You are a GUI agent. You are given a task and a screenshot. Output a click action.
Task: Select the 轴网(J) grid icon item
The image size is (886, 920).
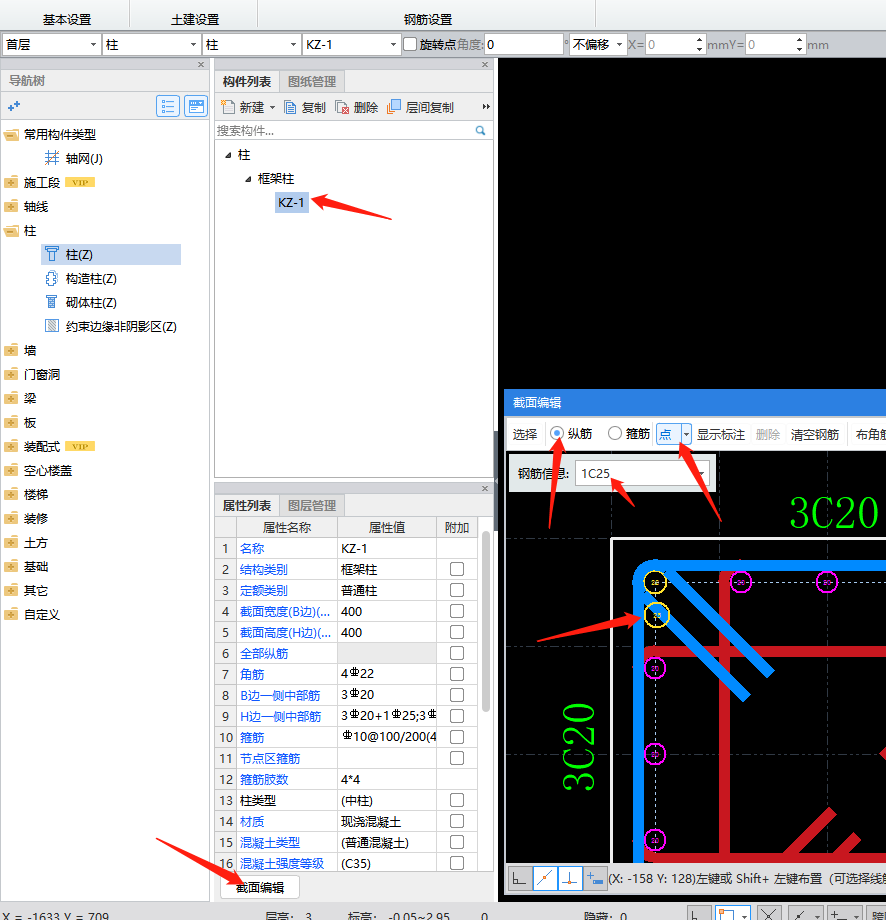tap(52, 158)
